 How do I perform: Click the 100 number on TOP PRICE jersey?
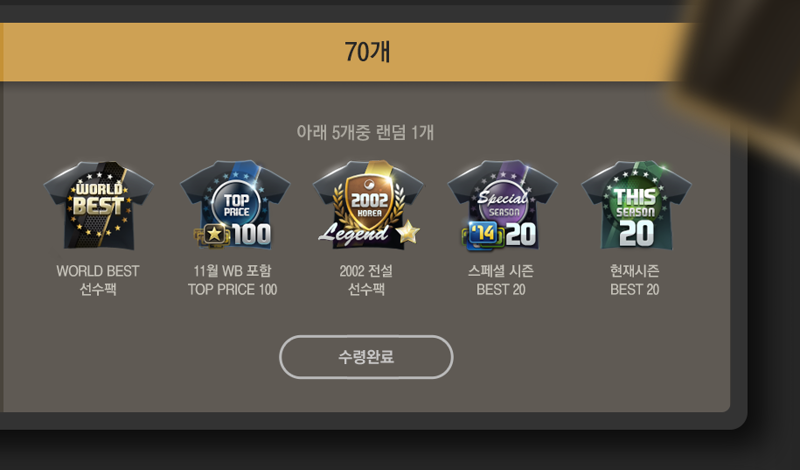click(x=252, y=235)
